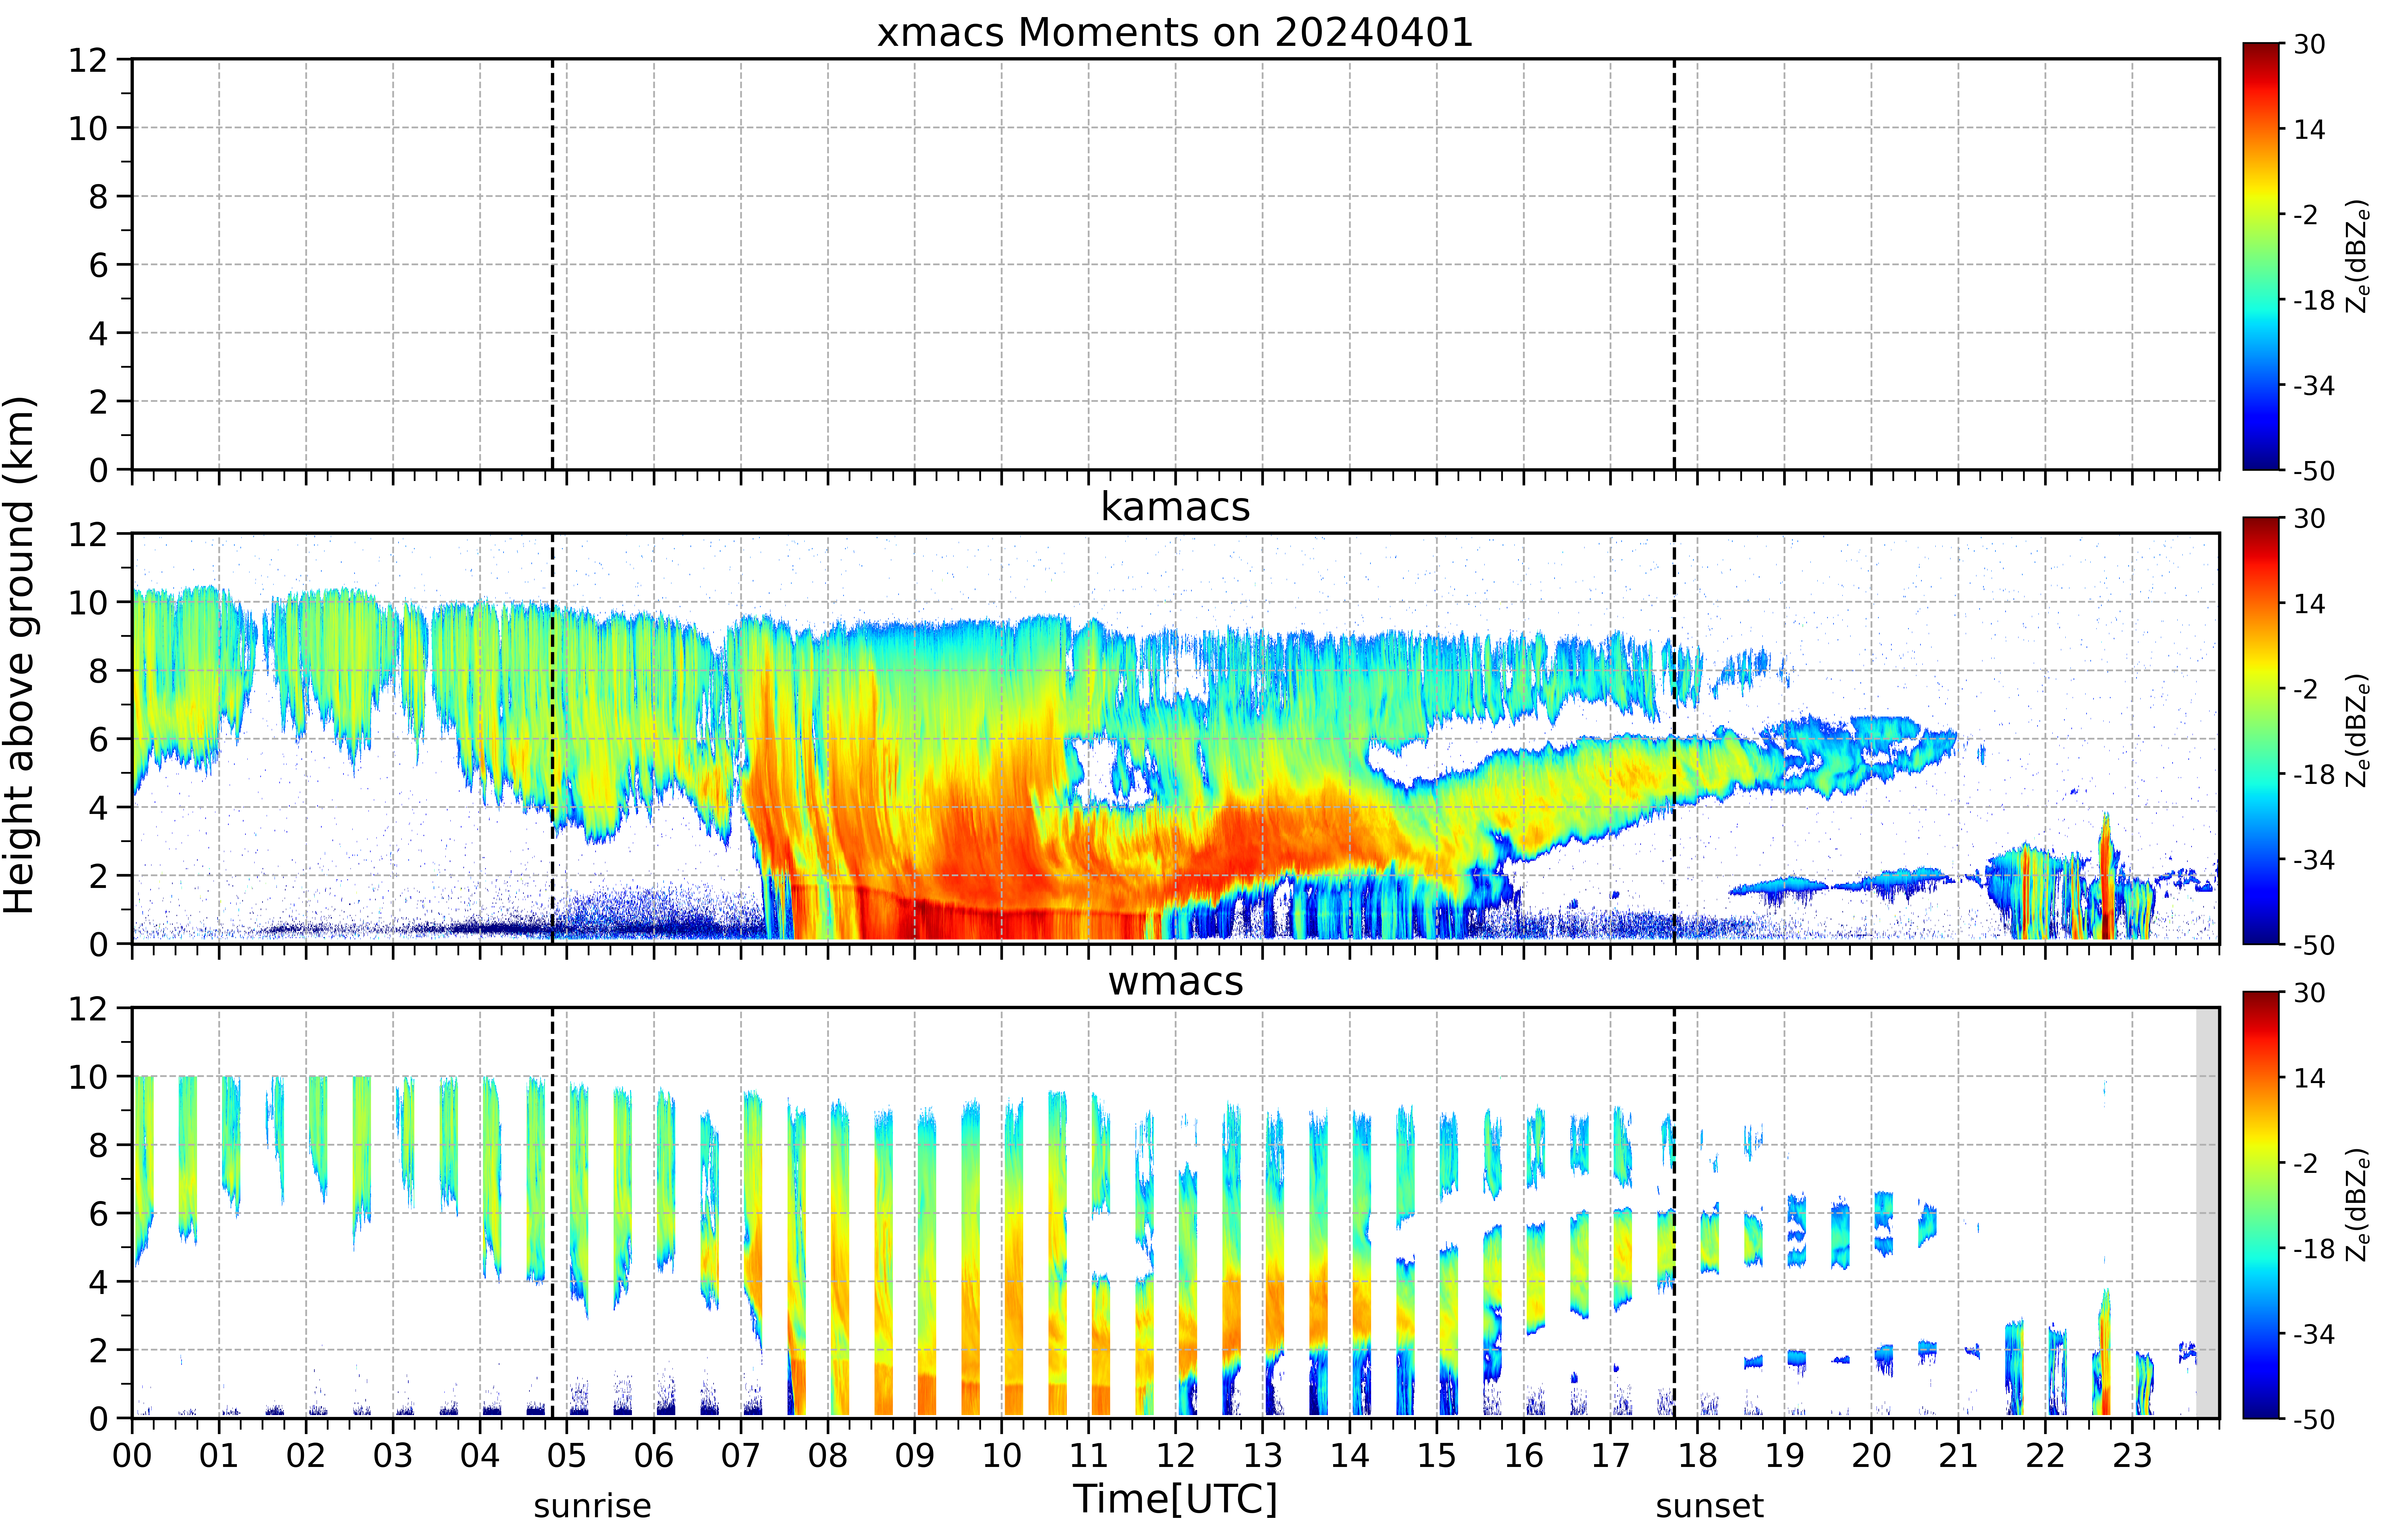Viewport: 2387px width, 1540px height.
Task: Click the 'Time[UTC]' axis label
Action: [x=1175, y=1499]
